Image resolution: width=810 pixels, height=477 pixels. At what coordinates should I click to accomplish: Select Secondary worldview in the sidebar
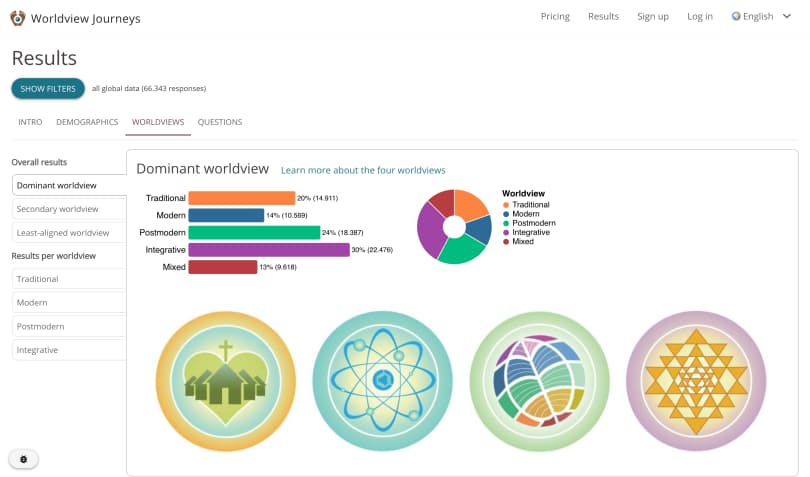(68, 209)
